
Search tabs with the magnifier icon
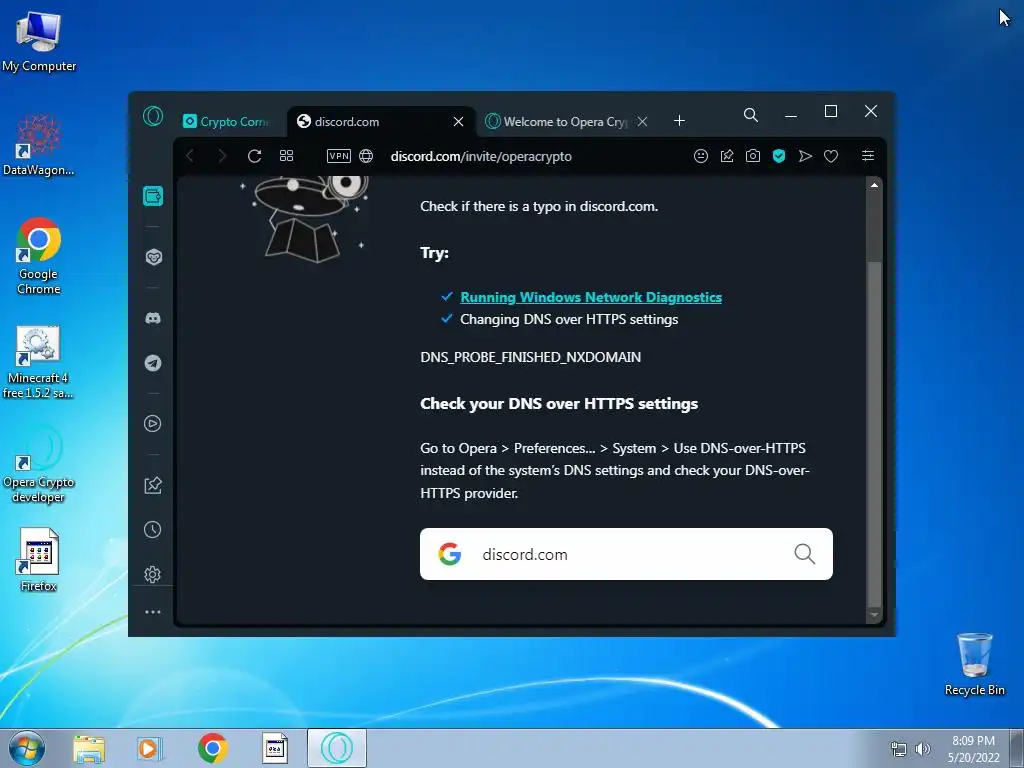[751, 116]
